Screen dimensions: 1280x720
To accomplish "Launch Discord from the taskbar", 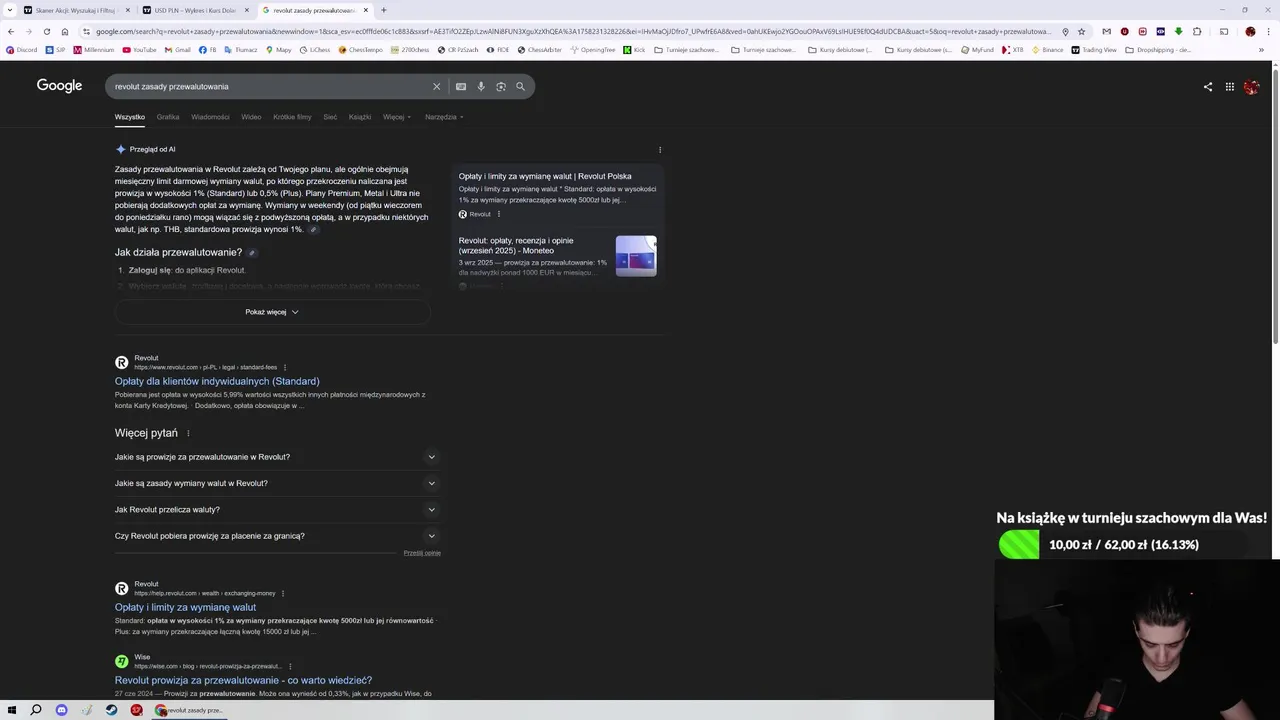I will coord(61,710).
